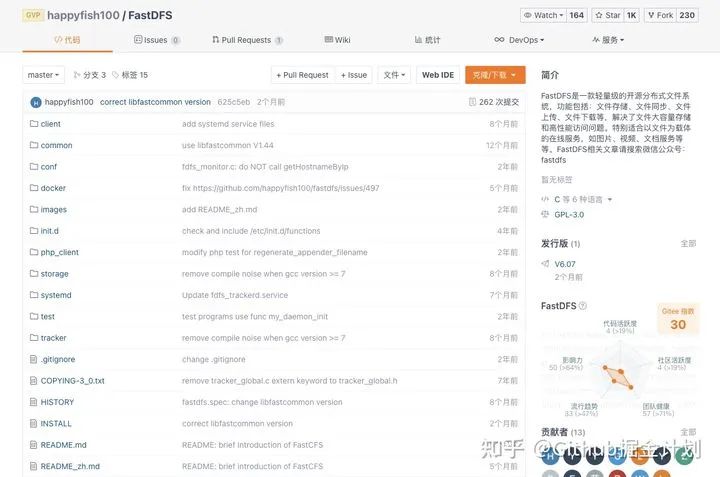Viewport: 720px width, 477px height.
Task: Fork the FastDFS repository
Action: tap(660, 15)
